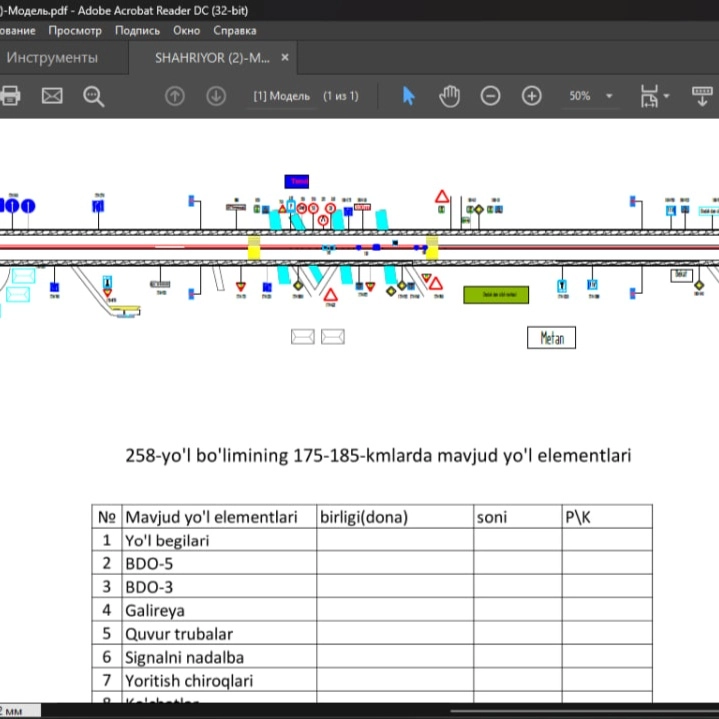Click the page number input field

(281, 96)
